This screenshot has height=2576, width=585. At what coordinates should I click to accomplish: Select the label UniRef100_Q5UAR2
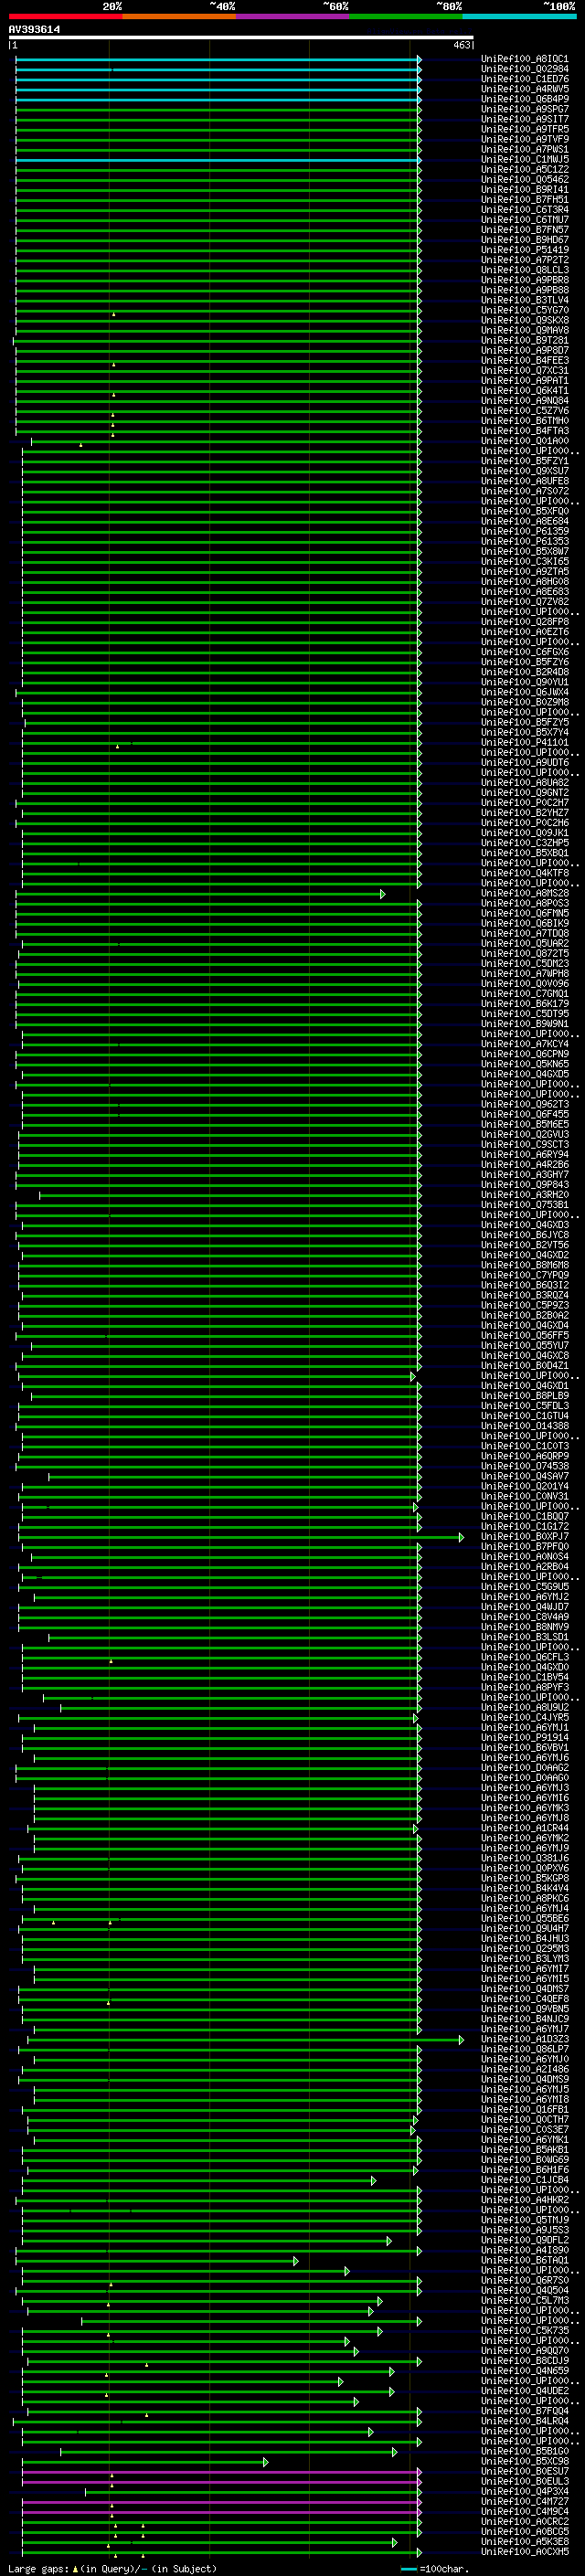524,944
